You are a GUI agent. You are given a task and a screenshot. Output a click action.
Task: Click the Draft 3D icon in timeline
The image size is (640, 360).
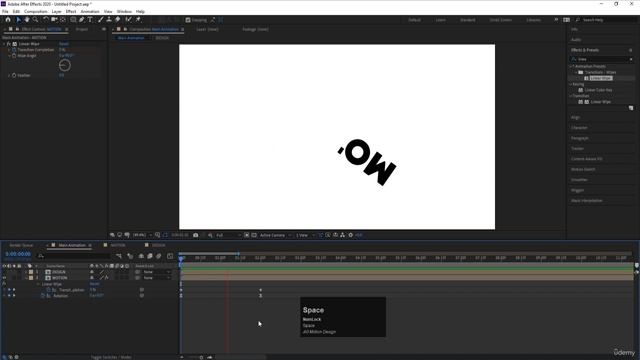click(130, 256)
